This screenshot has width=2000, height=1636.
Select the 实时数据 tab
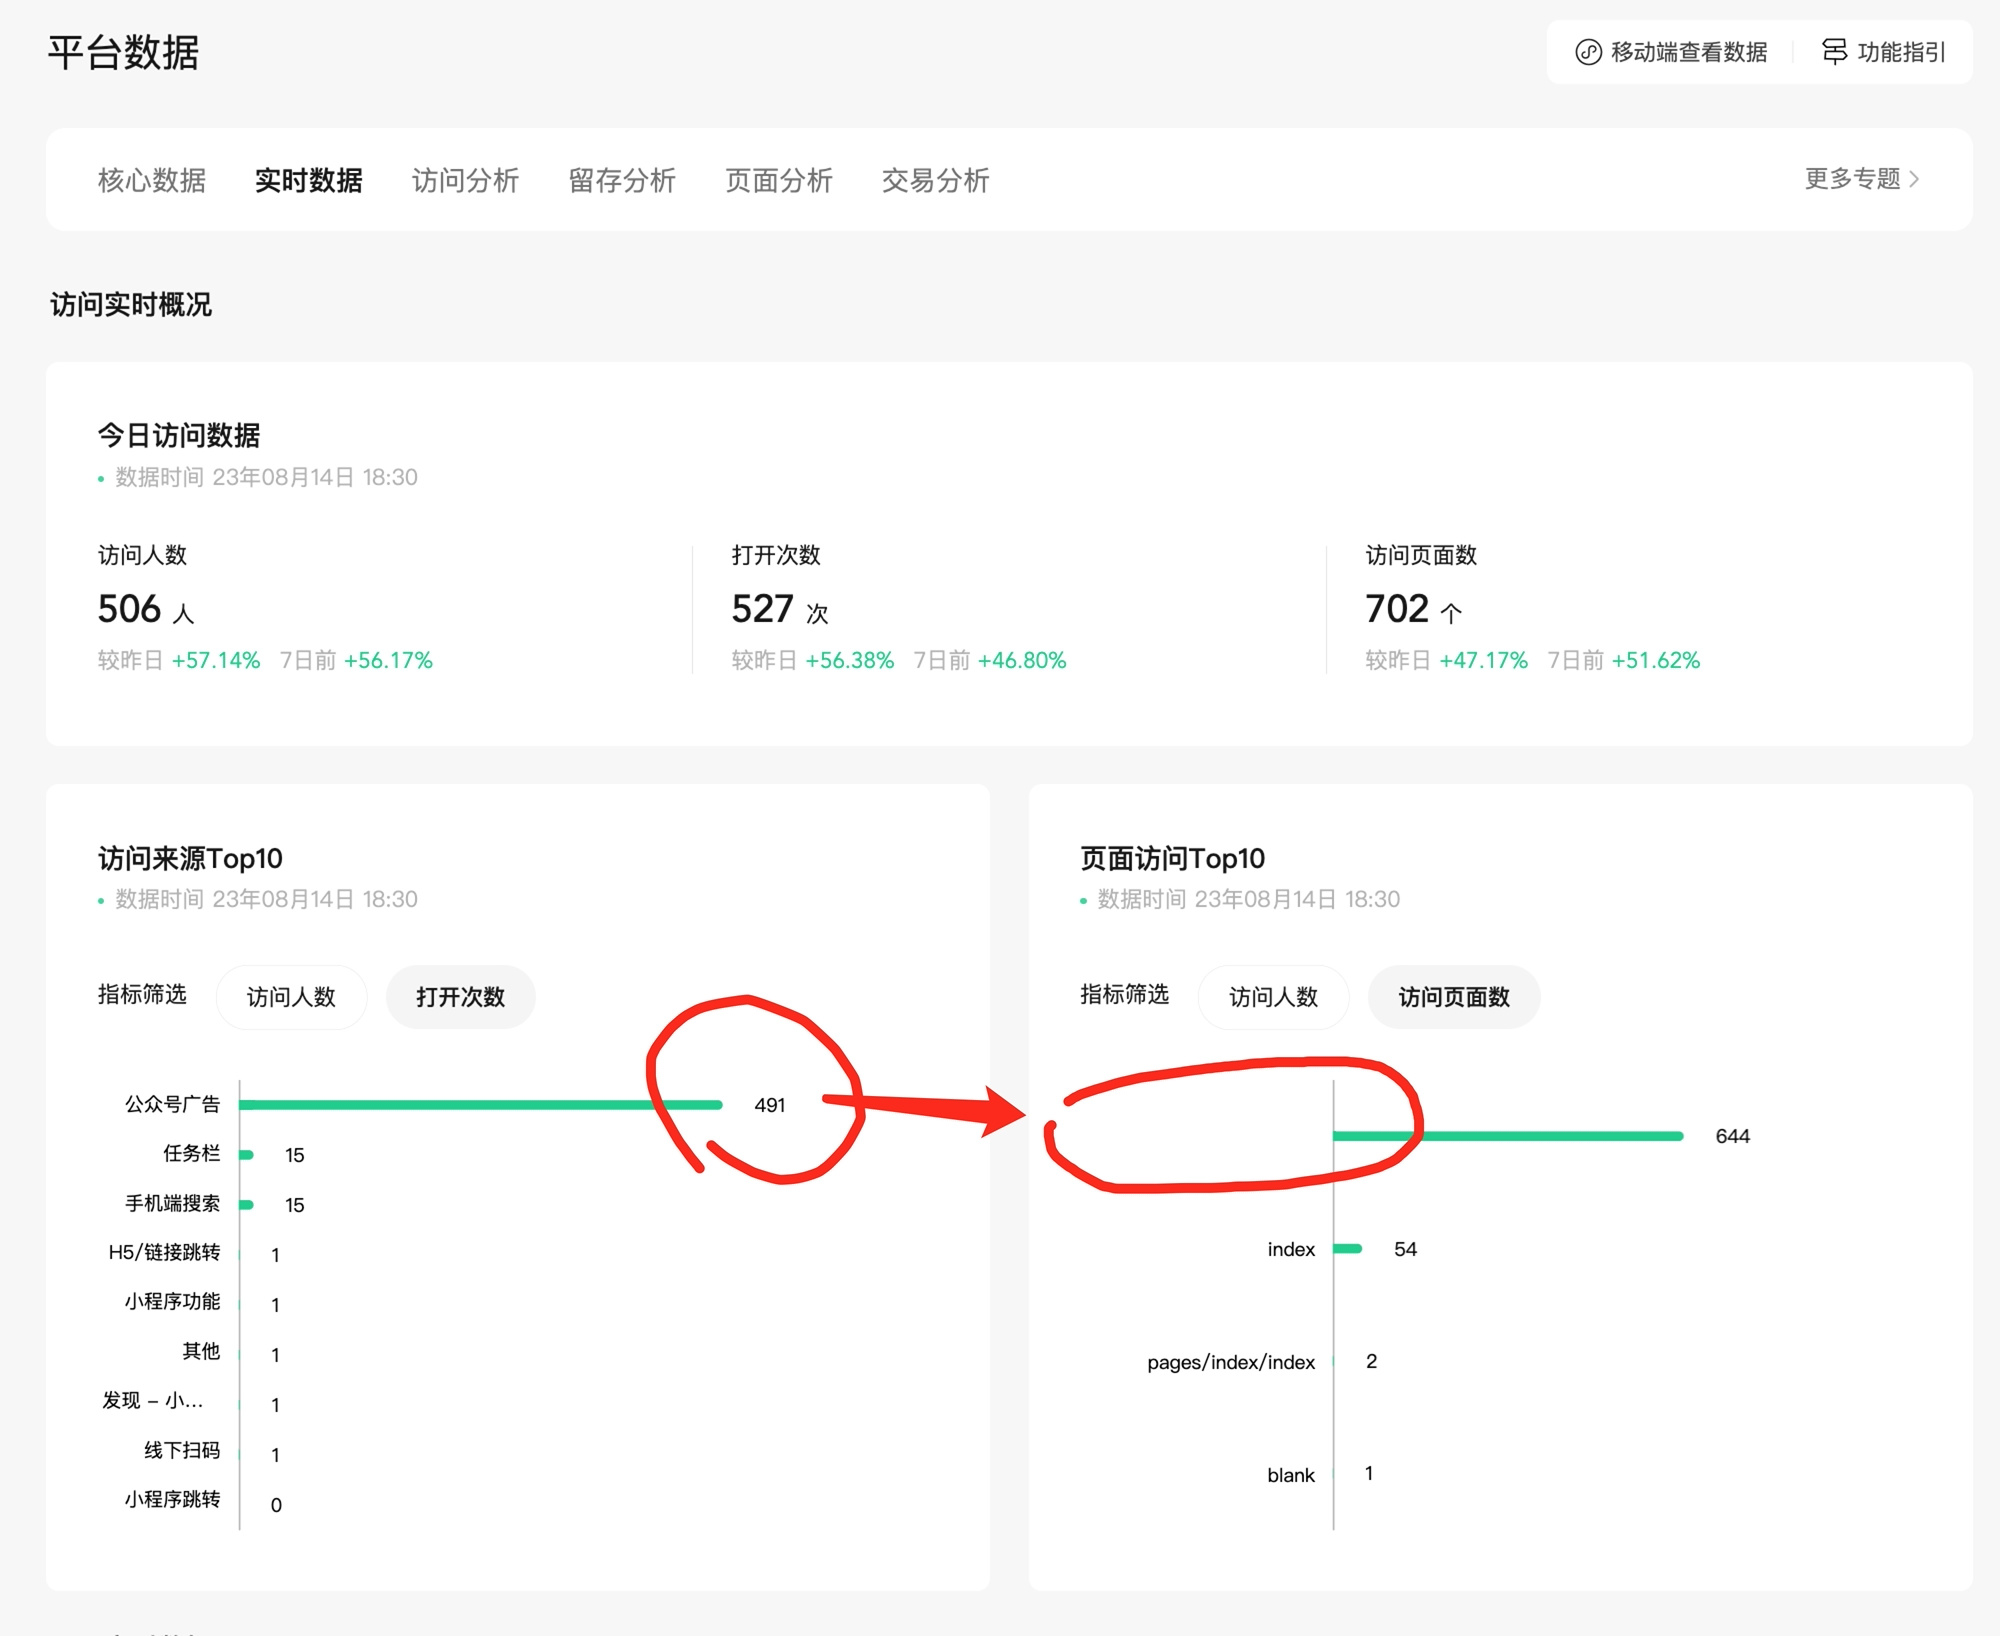pos(308,180)
